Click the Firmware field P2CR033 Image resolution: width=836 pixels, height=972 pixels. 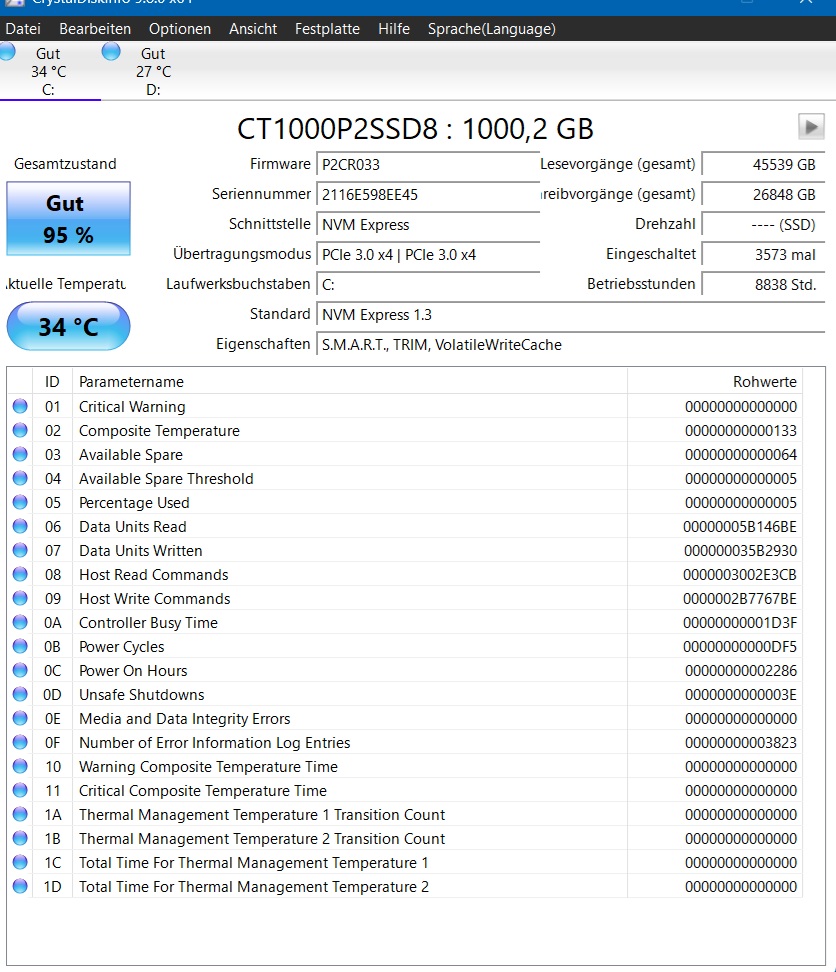pyautogui.click(x=428, y=165)
